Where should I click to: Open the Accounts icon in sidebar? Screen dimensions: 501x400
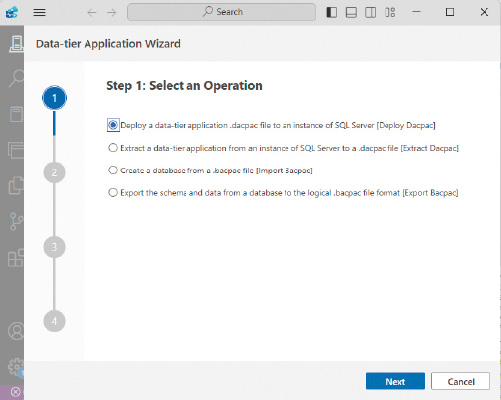tap(16, 331)
